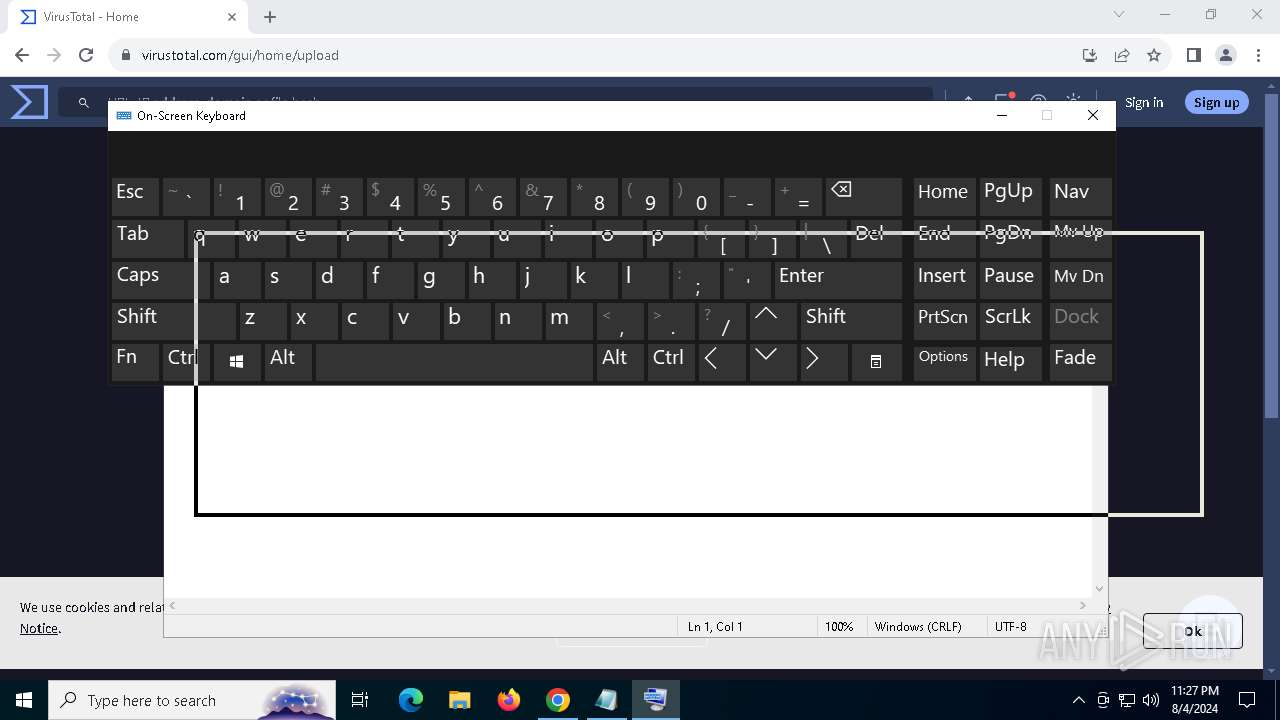This screenshot has height=720, width=1280.
Task: Open the Windows Start menu
Action: [x=24, y=700]
